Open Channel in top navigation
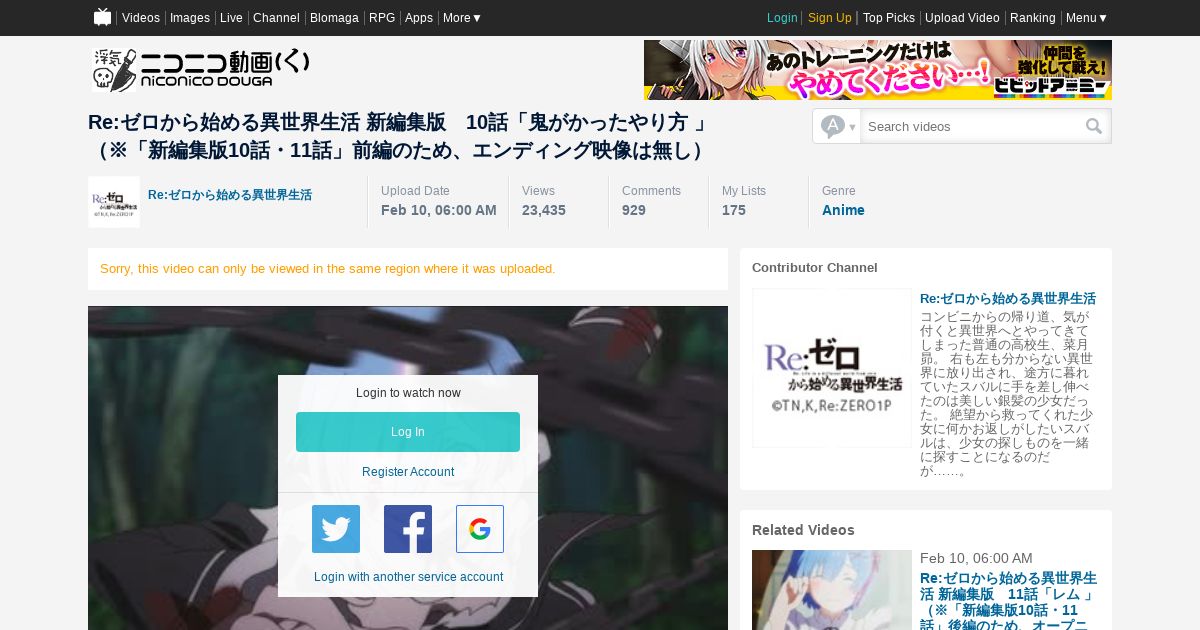 click(x=276, y=18)
